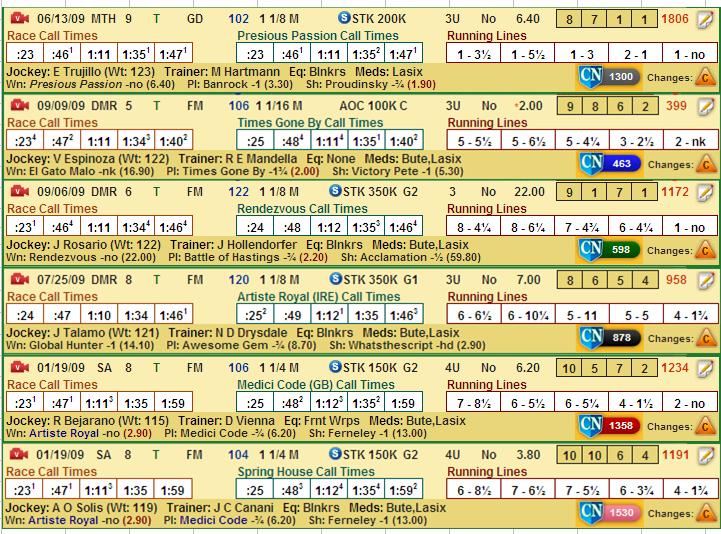
Task: Click running line cell 1 - 3½
Action: tap(474, 54)
